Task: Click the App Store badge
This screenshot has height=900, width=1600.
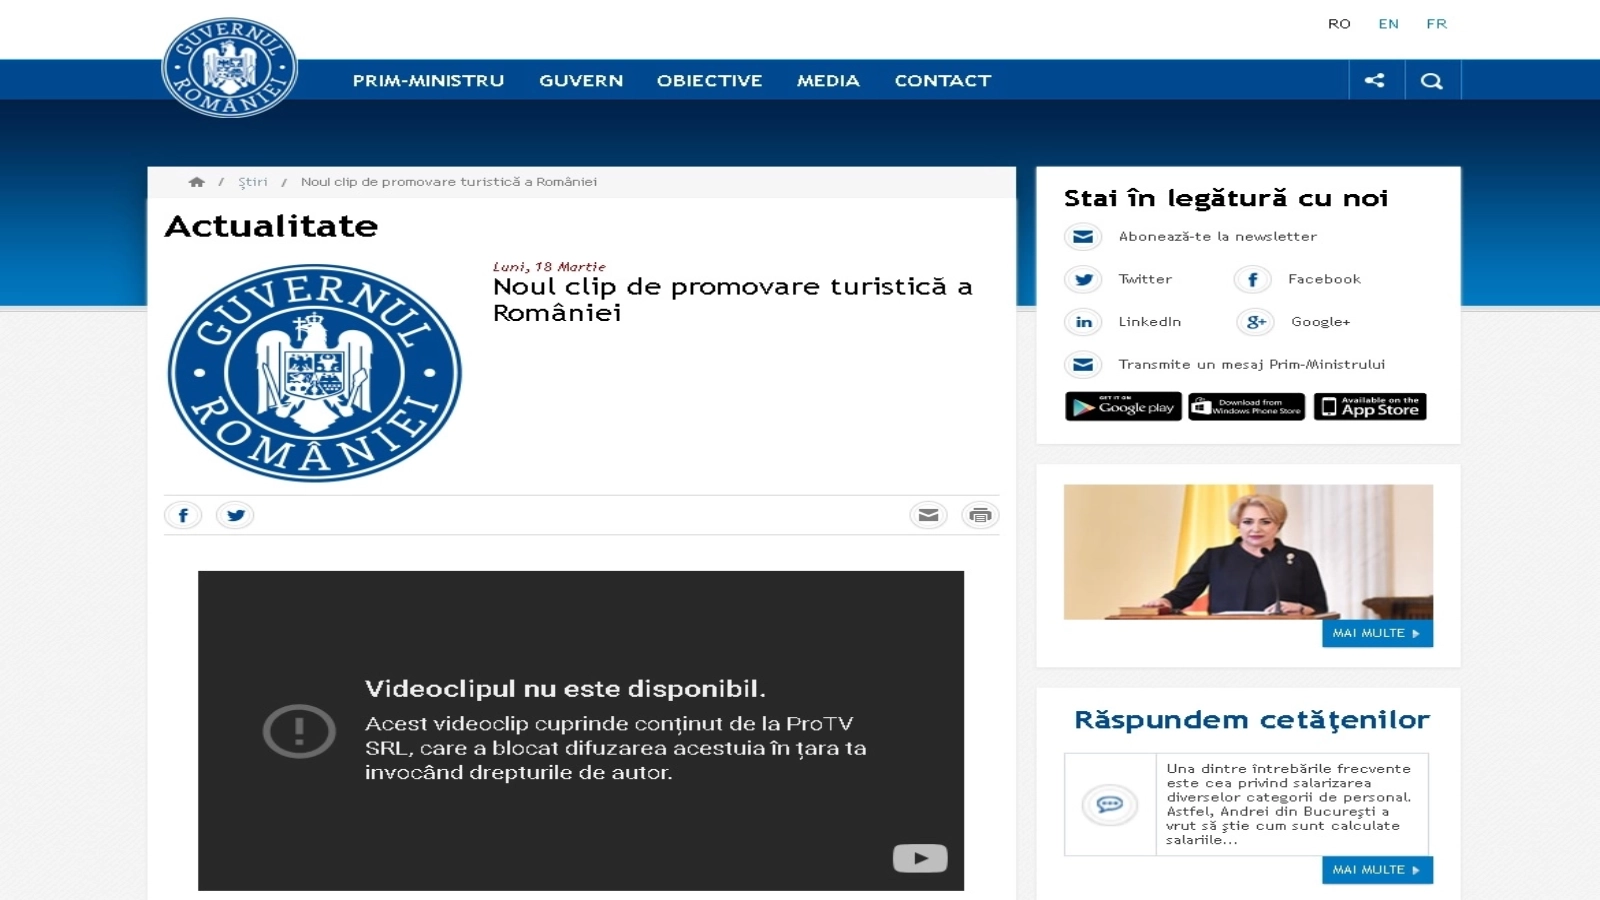Action: click(x=1369, y=407)
